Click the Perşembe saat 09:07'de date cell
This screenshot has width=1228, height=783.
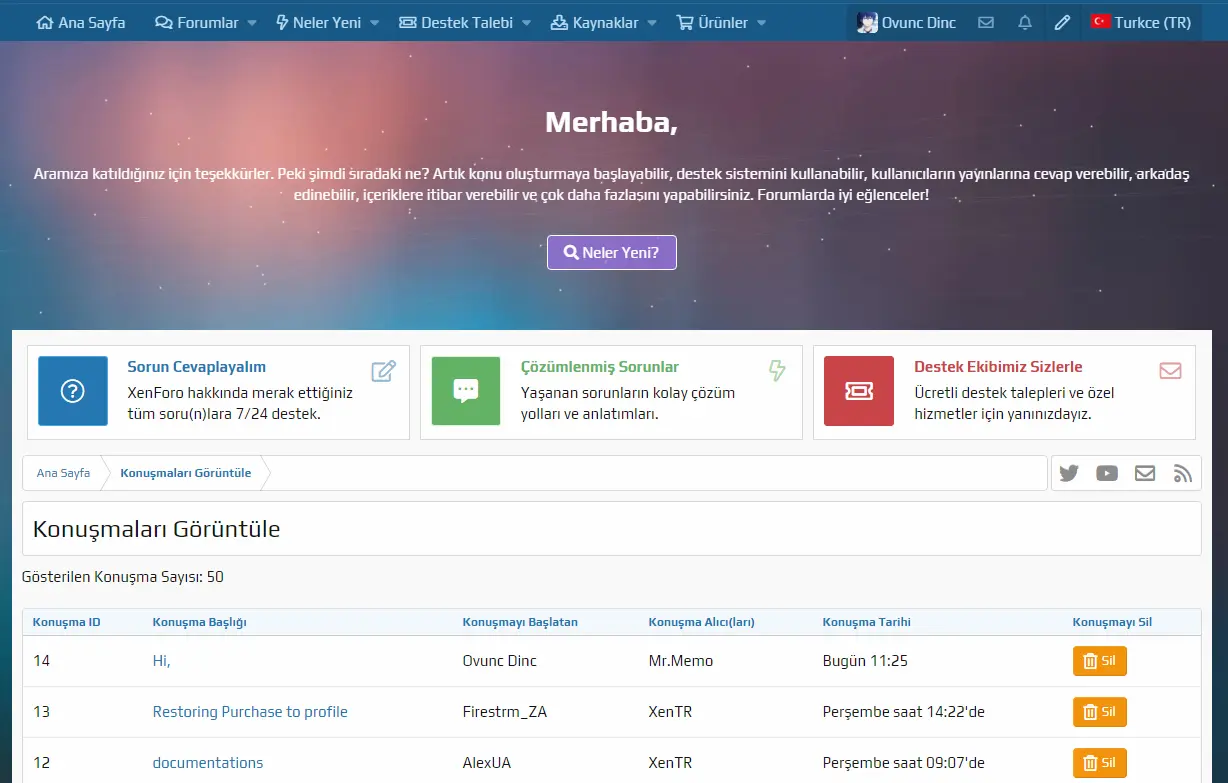pyautogui.click(x=903, y=763)
